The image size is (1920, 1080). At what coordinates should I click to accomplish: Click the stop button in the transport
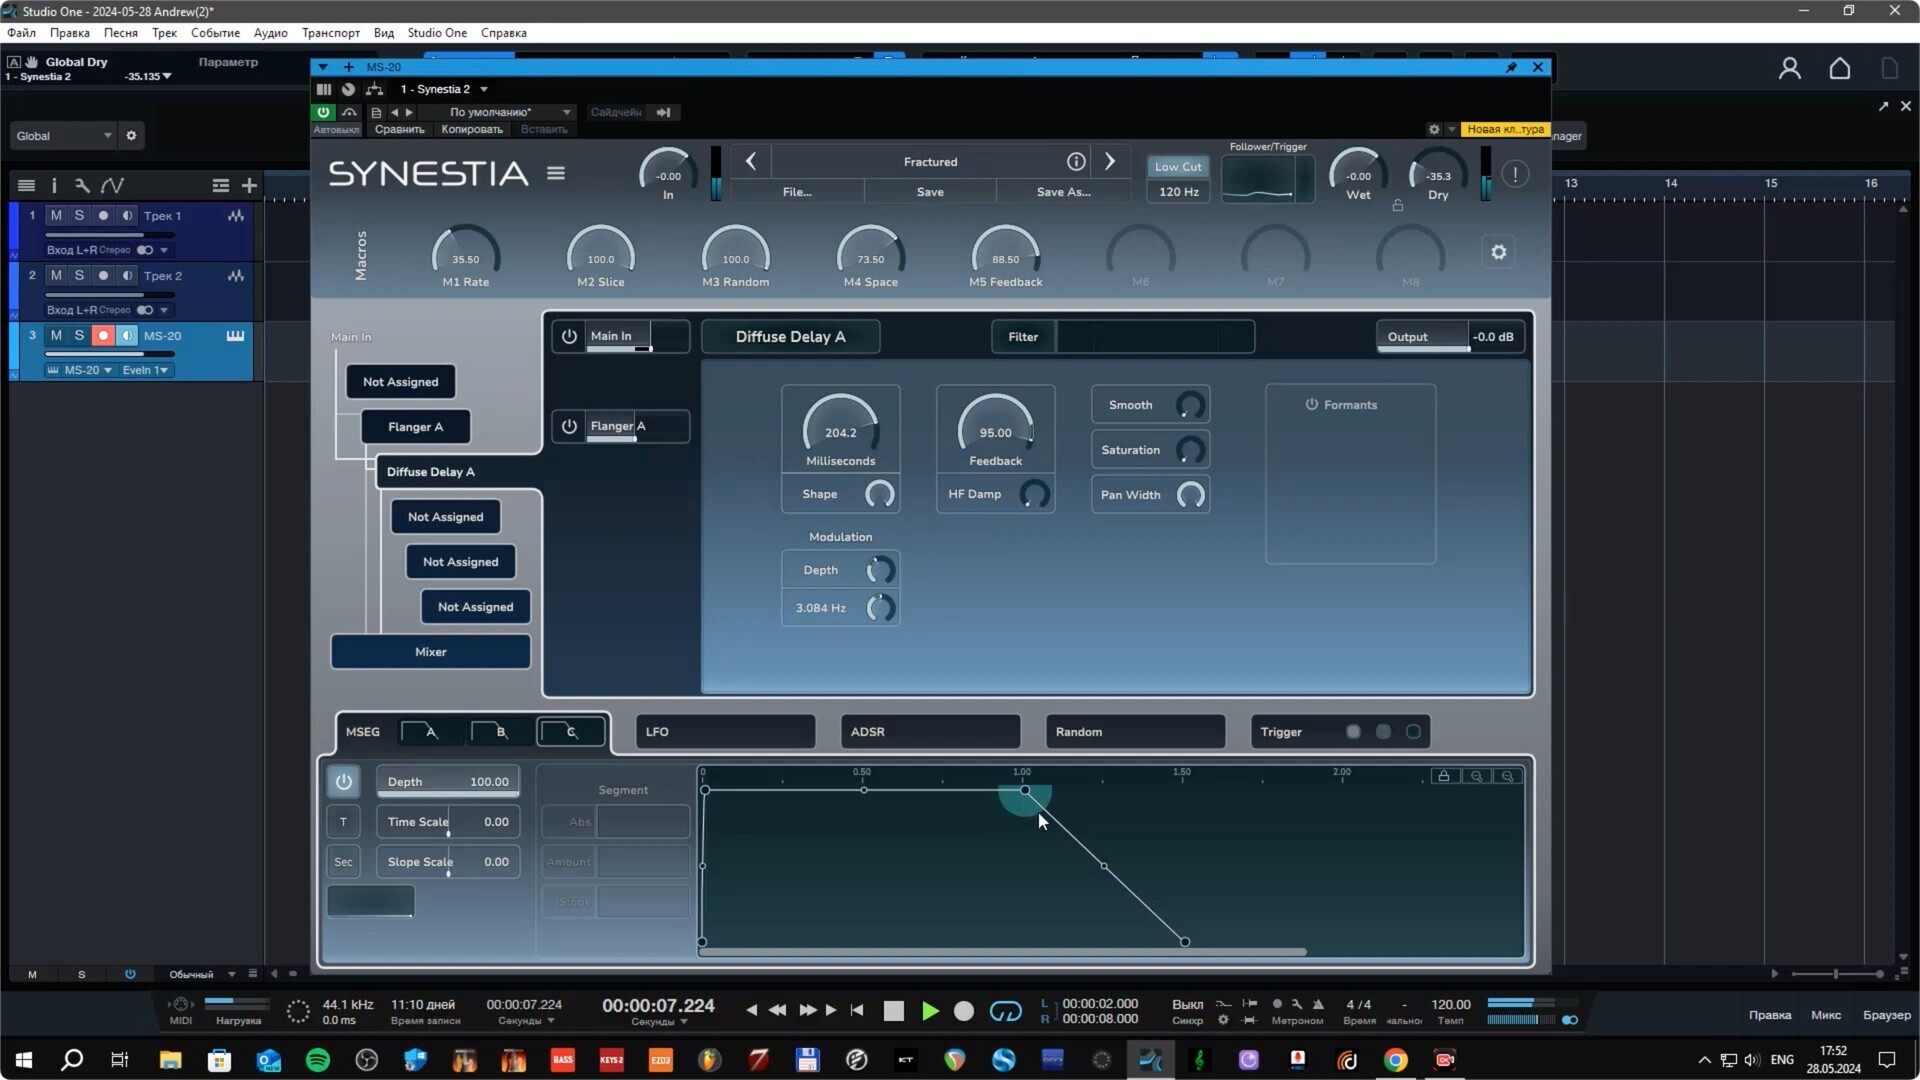pyautogui.click(x=894, y=1011)
